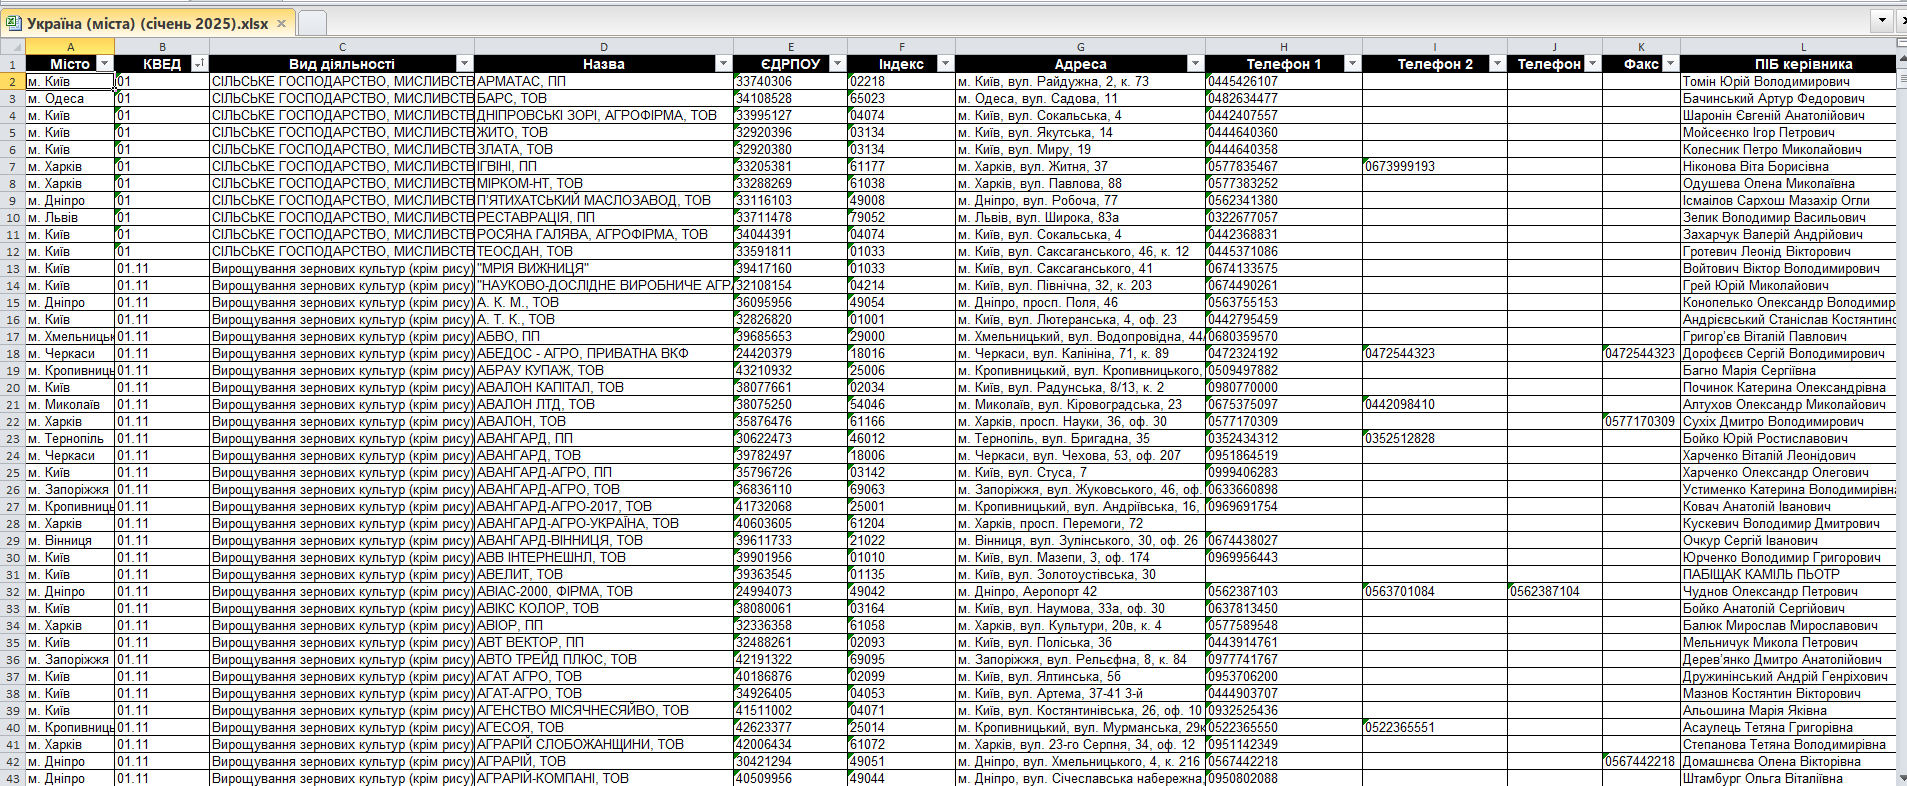Screen dimensions: 1907x786
Task: Click the Індекс filter arrow
Action: point(945,64)
